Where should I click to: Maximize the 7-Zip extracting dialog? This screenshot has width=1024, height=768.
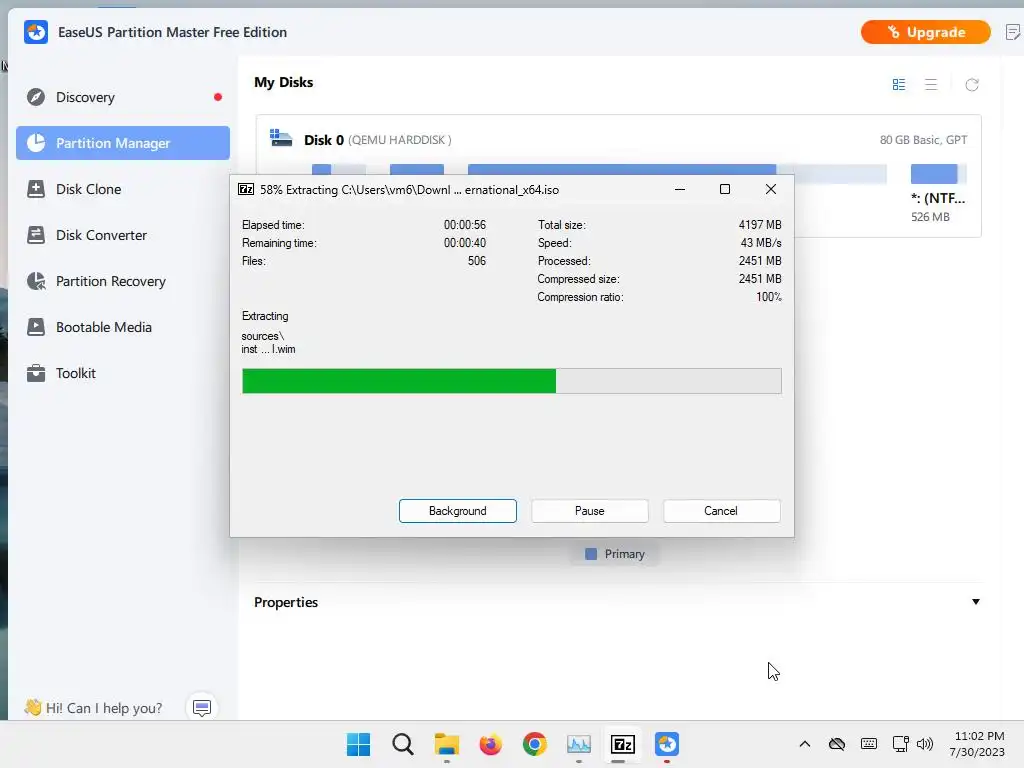(725, 189)
